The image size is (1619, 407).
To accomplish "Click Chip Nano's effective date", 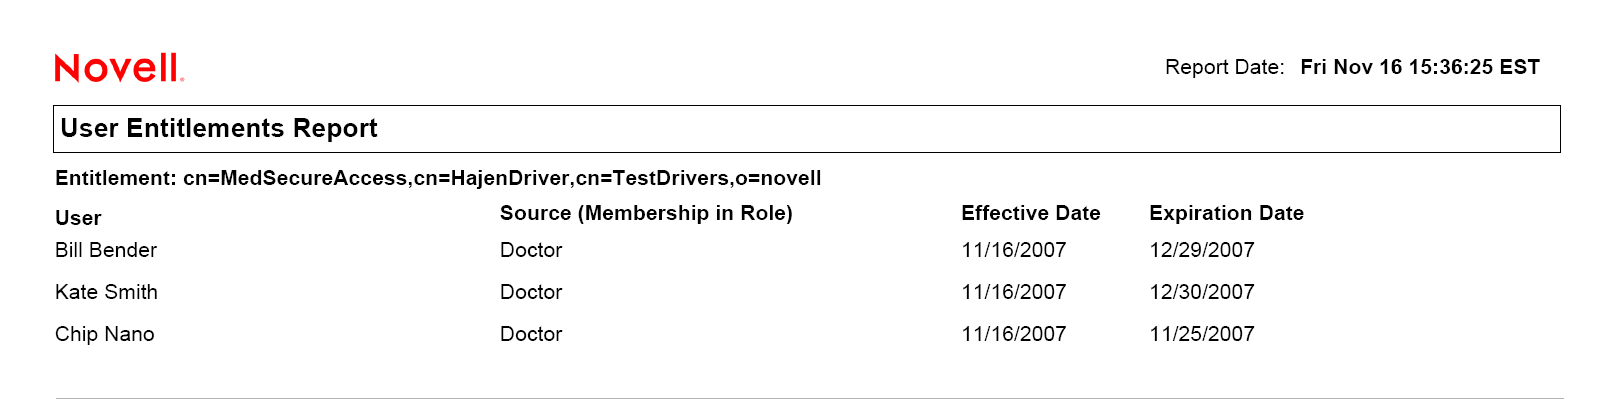I will (x=1014, y=334).
